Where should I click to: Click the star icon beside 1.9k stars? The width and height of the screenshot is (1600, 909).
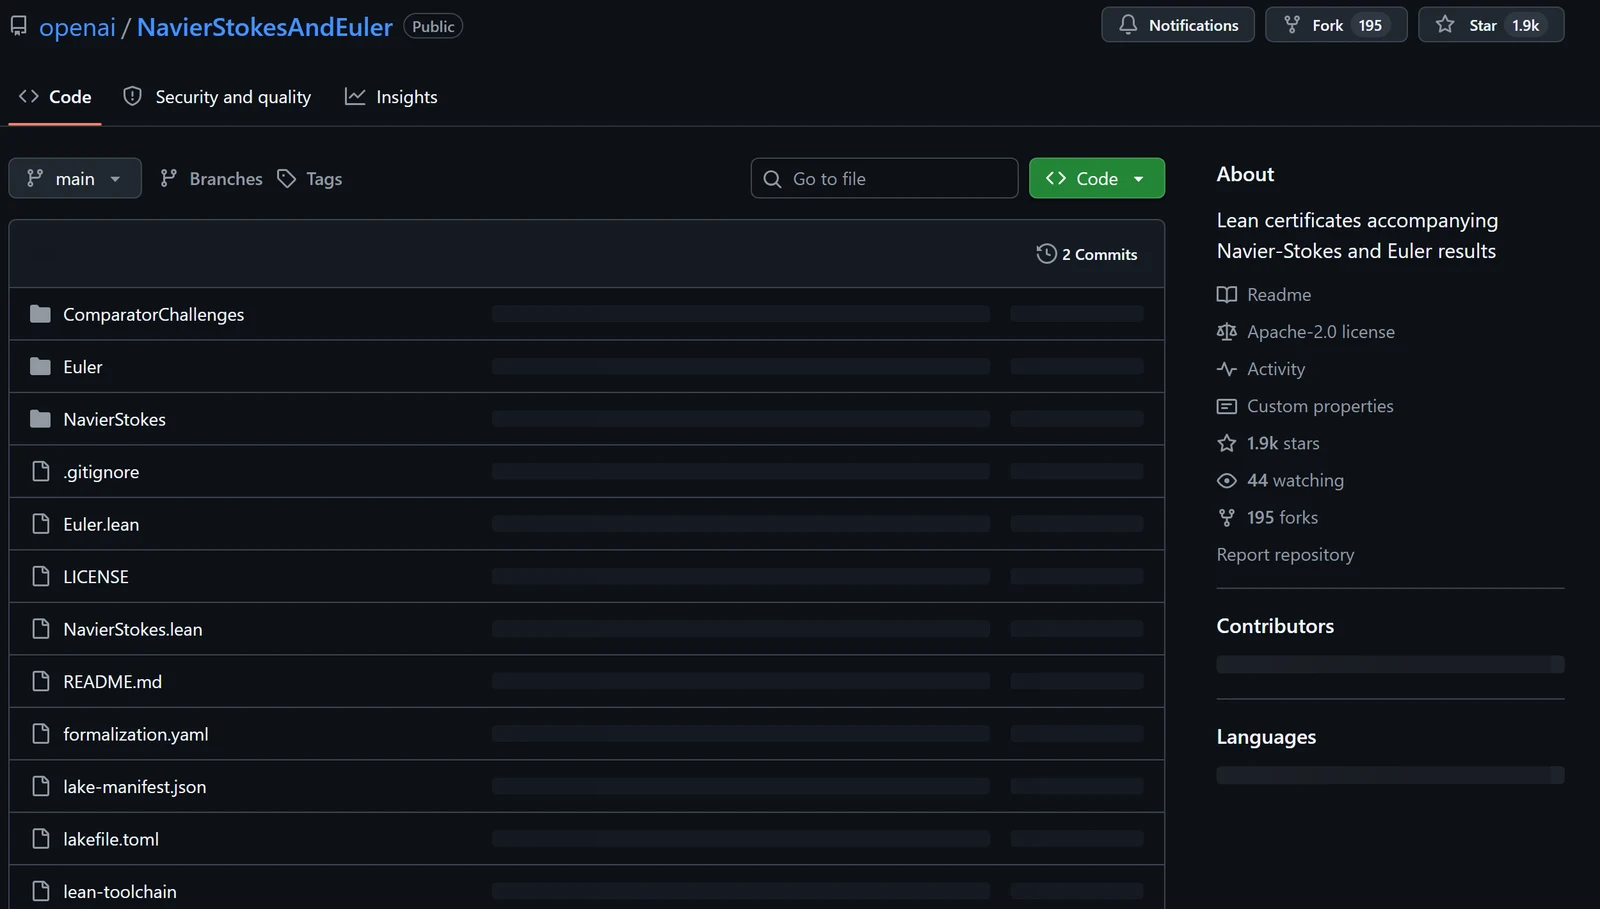click(1227, 443)
